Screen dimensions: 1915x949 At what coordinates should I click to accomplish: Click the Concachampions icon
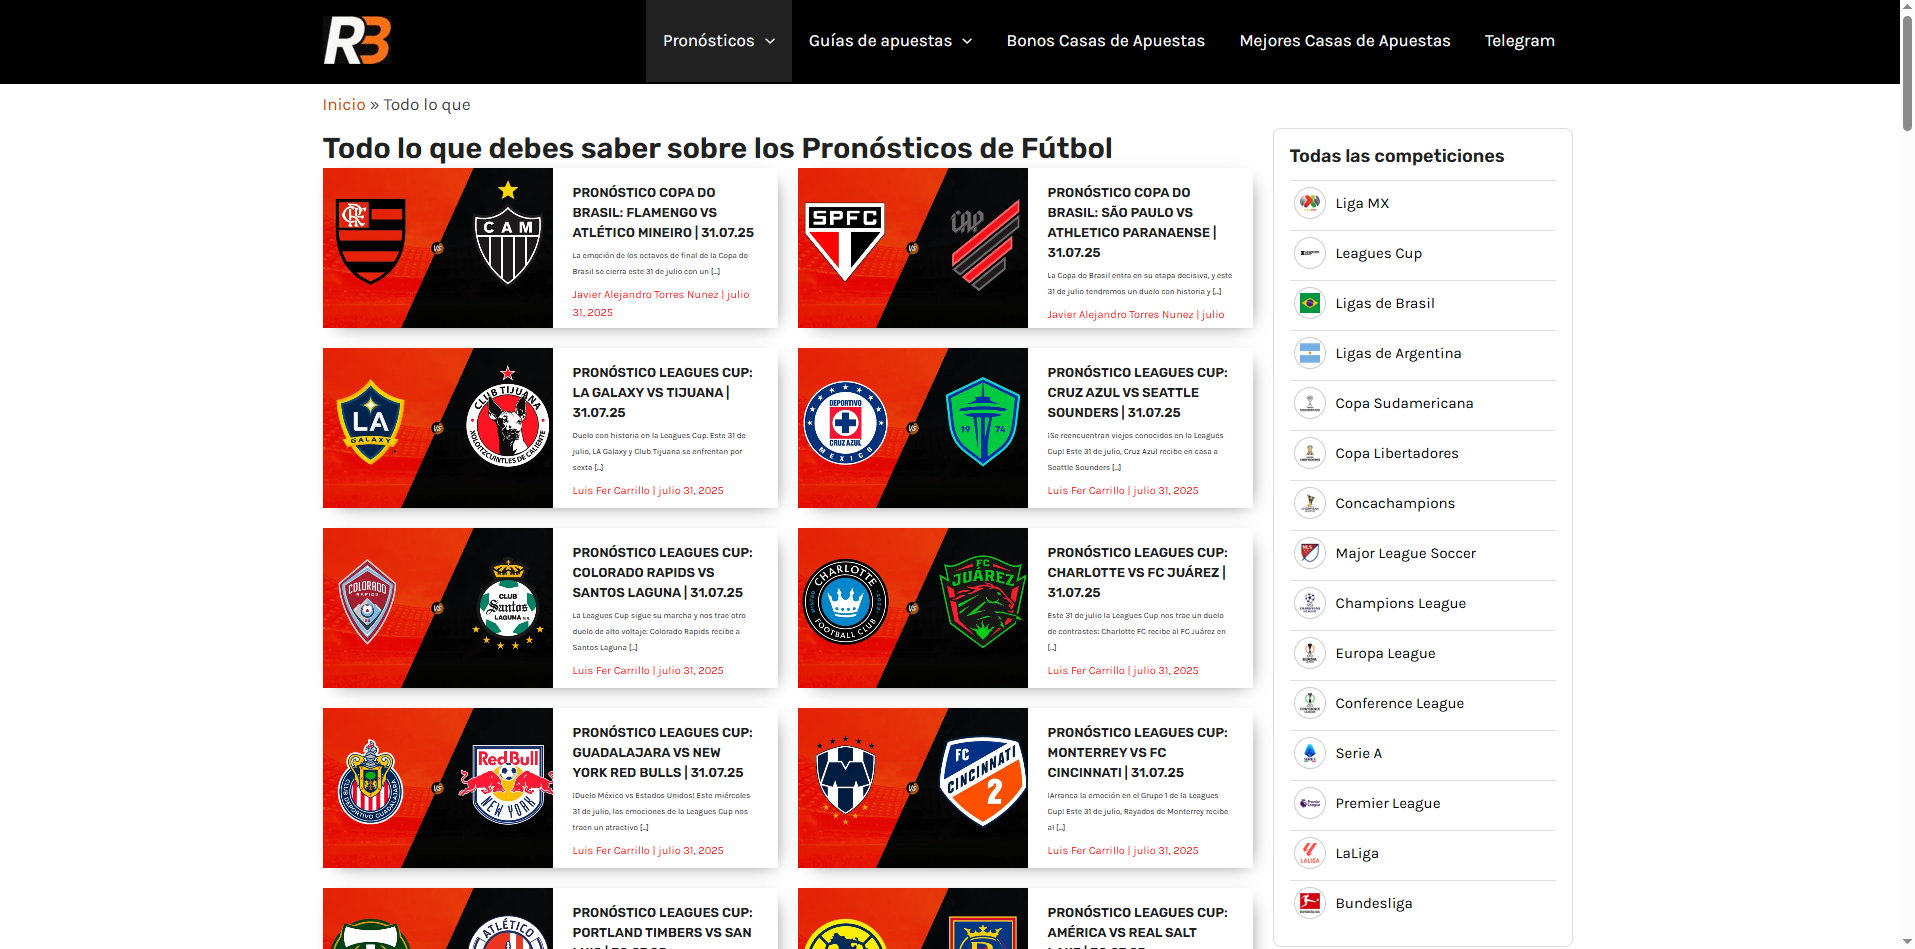(x=1310, y=503)
